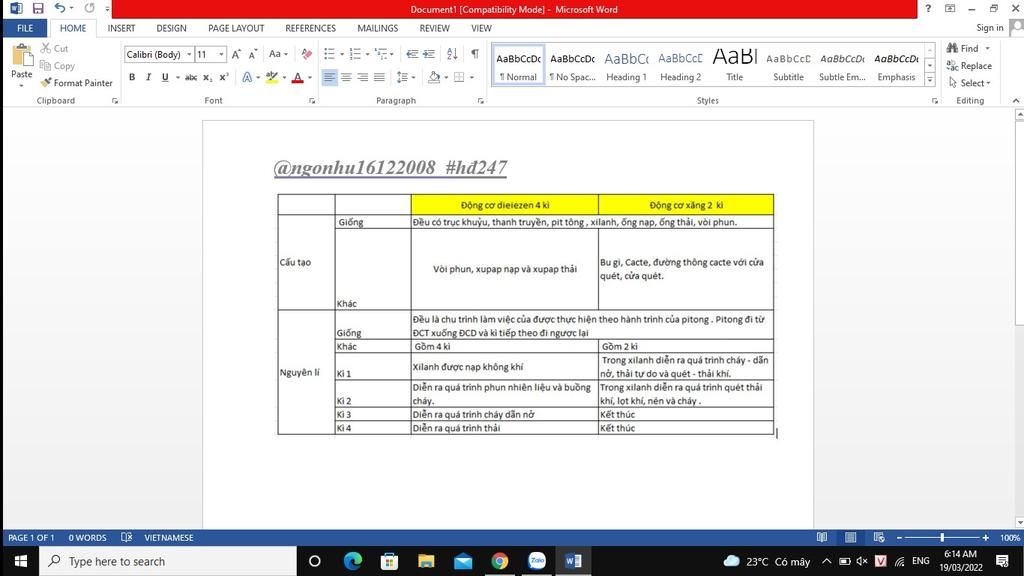
Task: Click the text highlight color button
Action: pos(272,77)
